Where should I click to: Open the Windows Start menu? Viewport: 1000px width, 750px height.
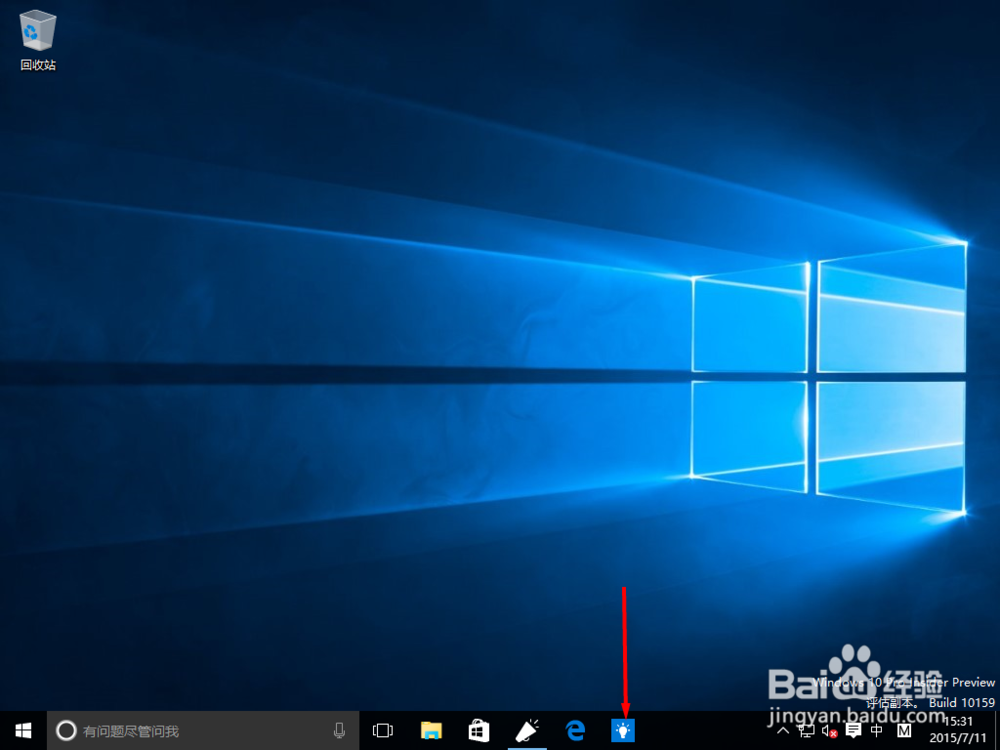pos(24,730)
